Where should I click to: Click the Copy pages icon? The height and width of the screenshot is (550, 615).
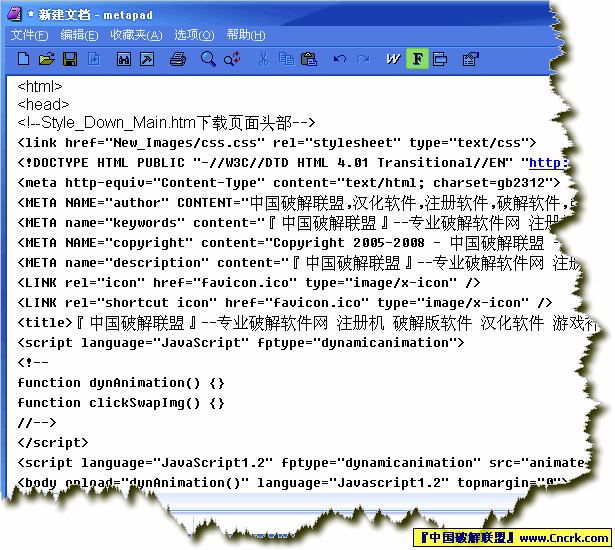(286, 59)
